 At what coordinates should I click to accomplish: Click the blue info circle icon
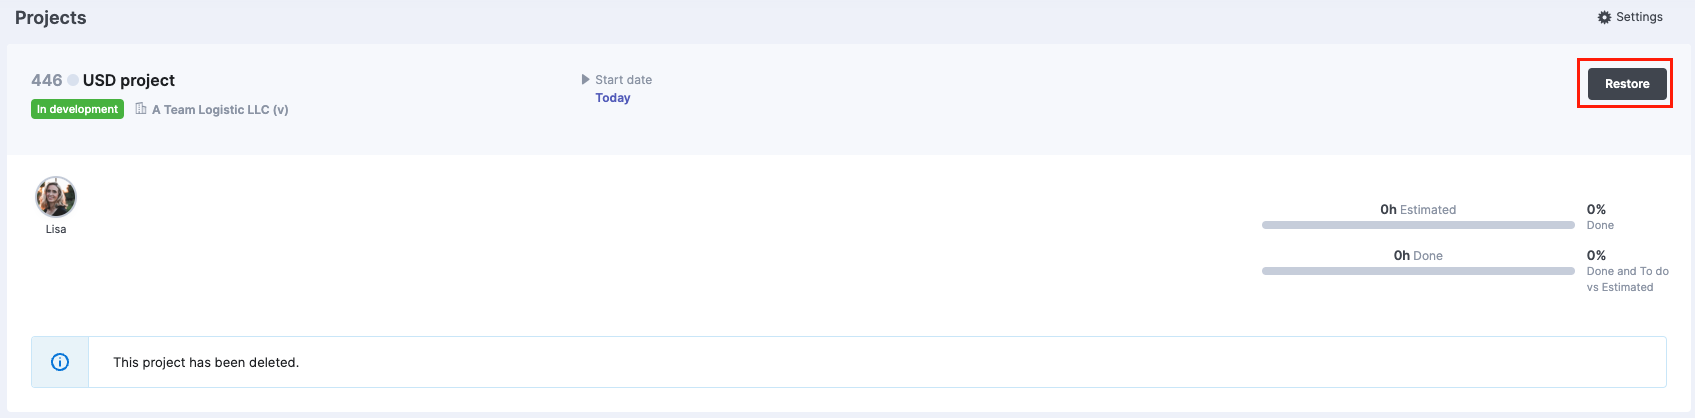coord(60,362)
